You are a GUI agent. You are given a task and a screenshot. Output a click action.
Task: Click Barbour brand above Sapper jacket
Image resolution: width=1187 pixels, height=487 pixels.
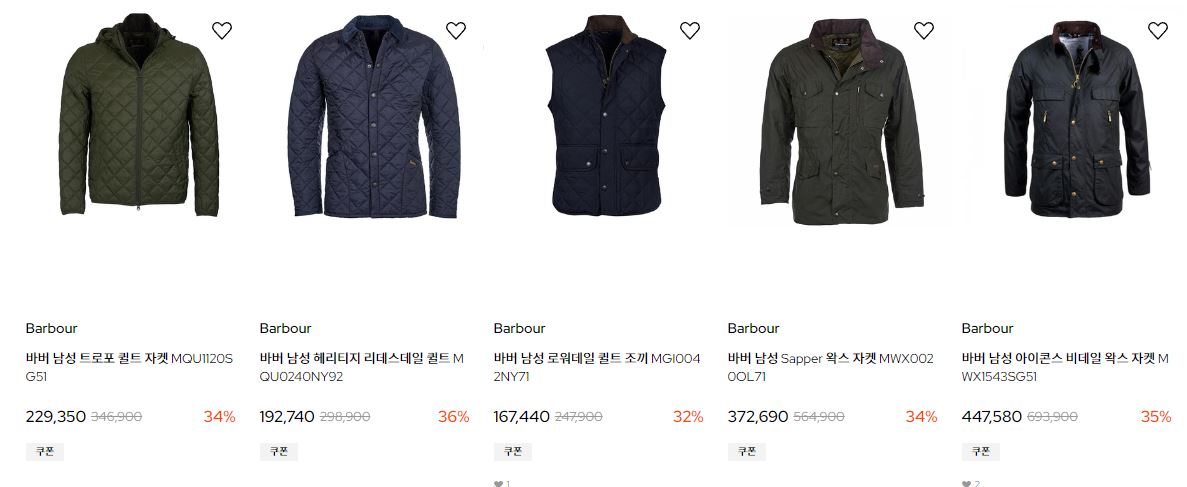pos(753,328)
